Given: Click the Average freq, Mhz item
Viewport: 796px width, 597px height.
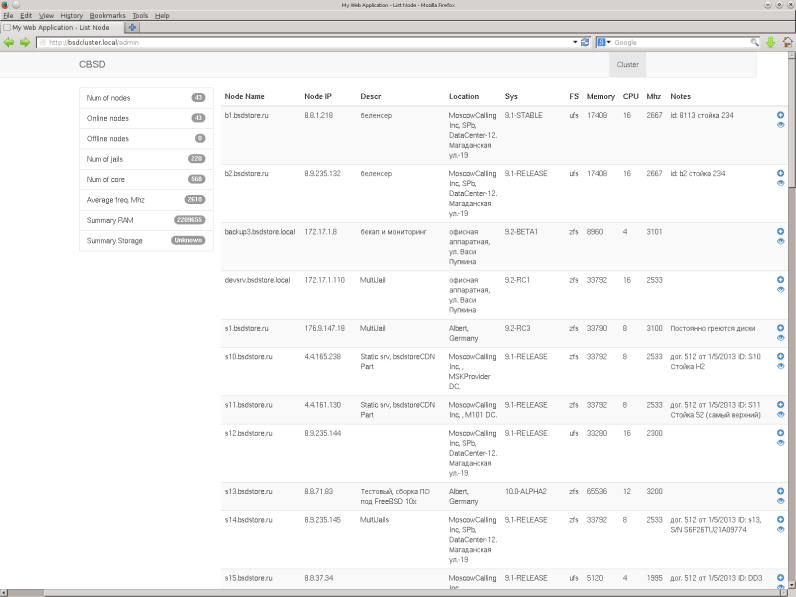Looking at the screenshot, I should coord(146,200).
